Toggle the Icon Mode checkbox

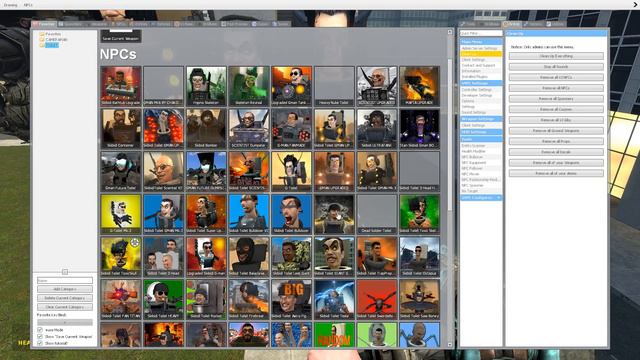click(40, 330)
